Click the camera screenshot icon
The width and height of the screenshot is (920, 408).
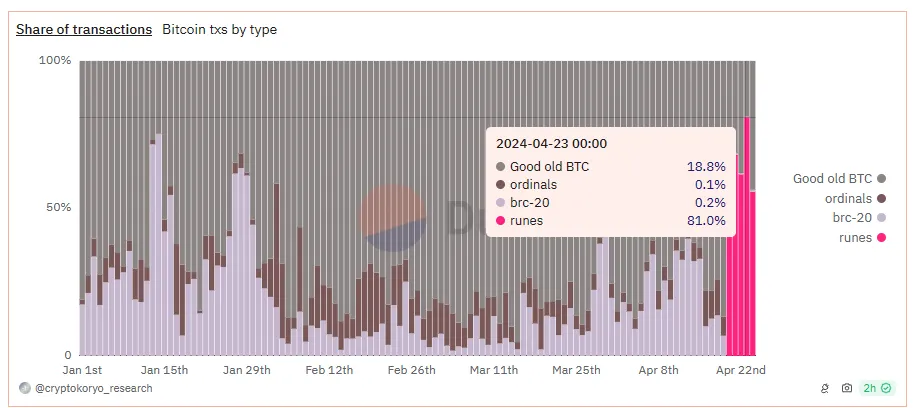tap(847, 388)
